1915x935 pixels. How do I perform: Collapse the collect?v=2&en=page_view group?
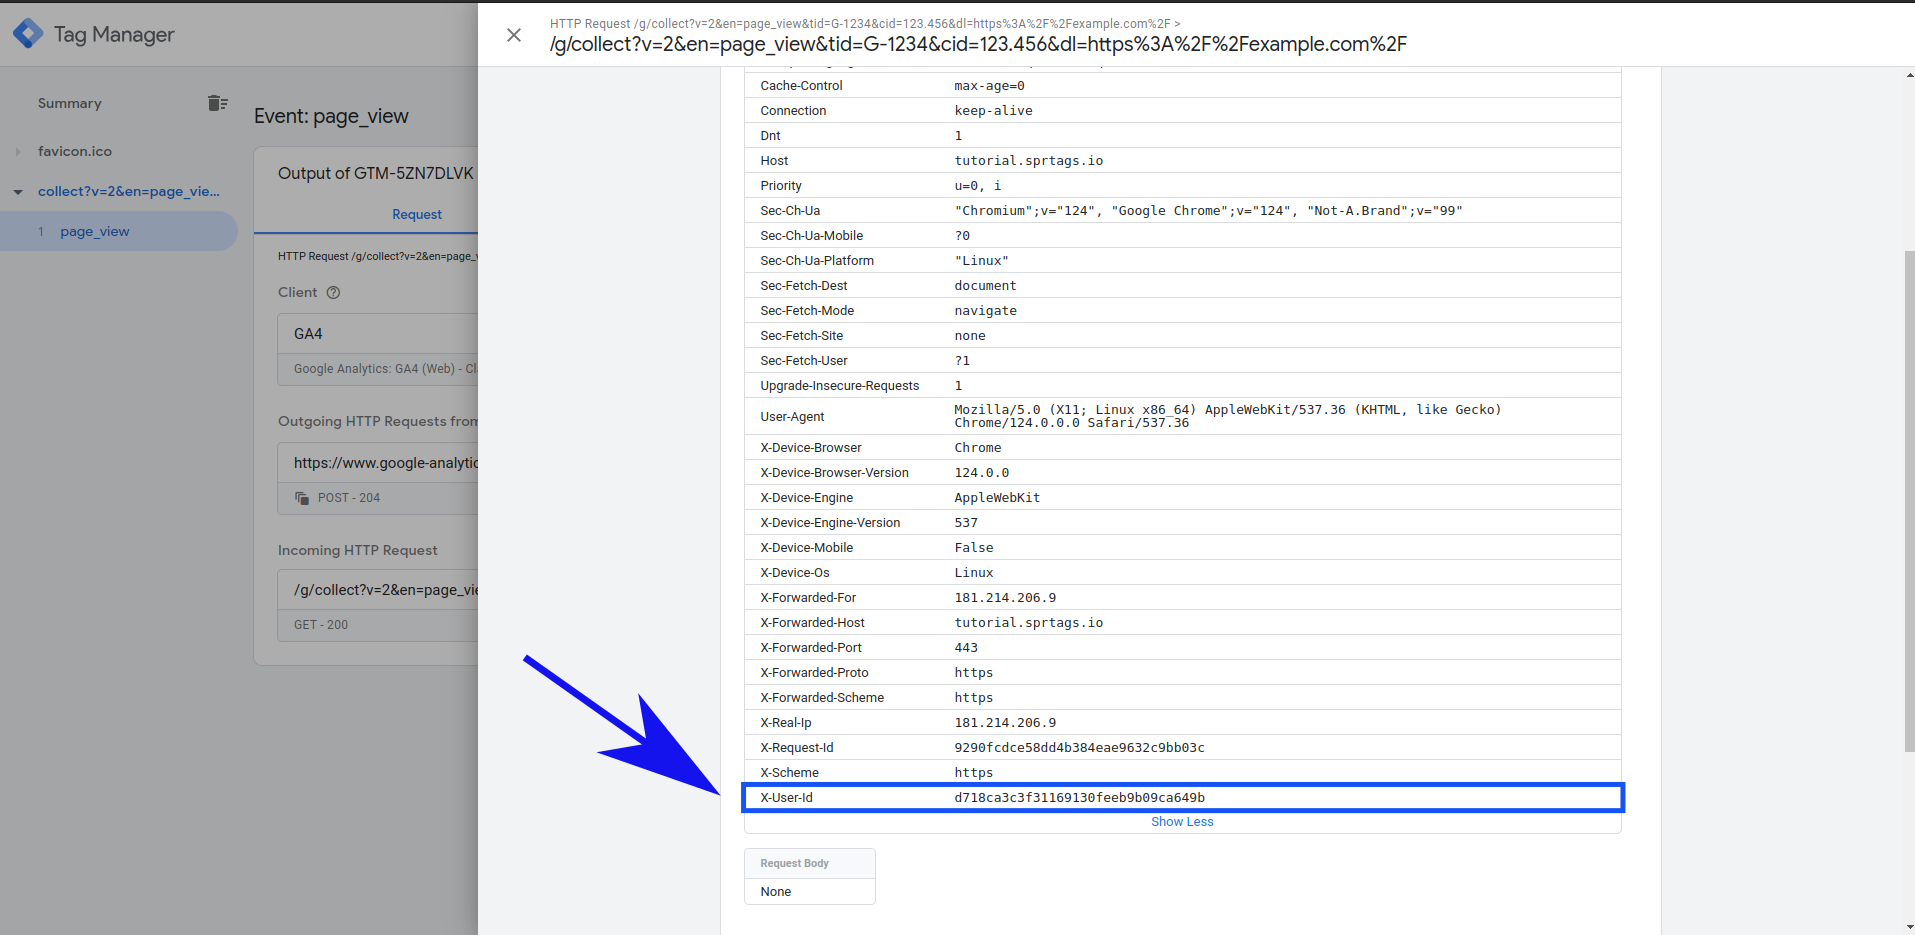pos(17,191)
